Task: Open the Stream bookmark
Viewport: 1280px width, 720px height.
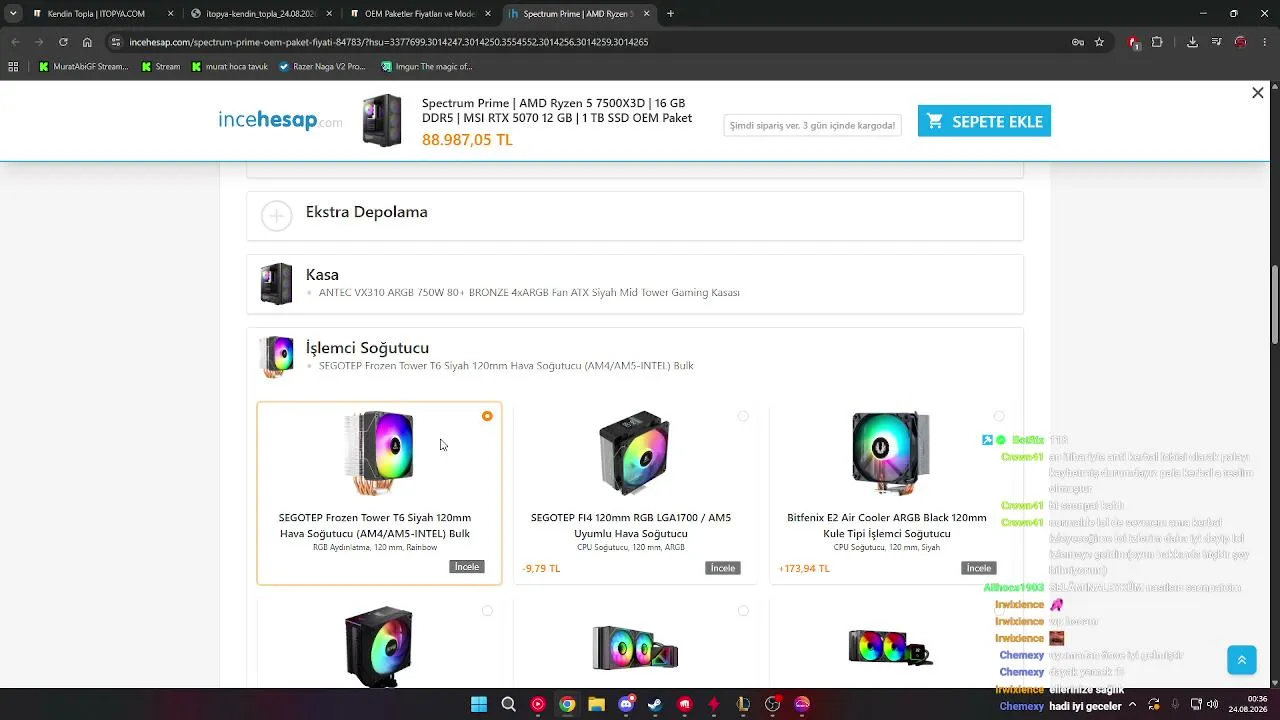Action: click(x=160, y=67)
